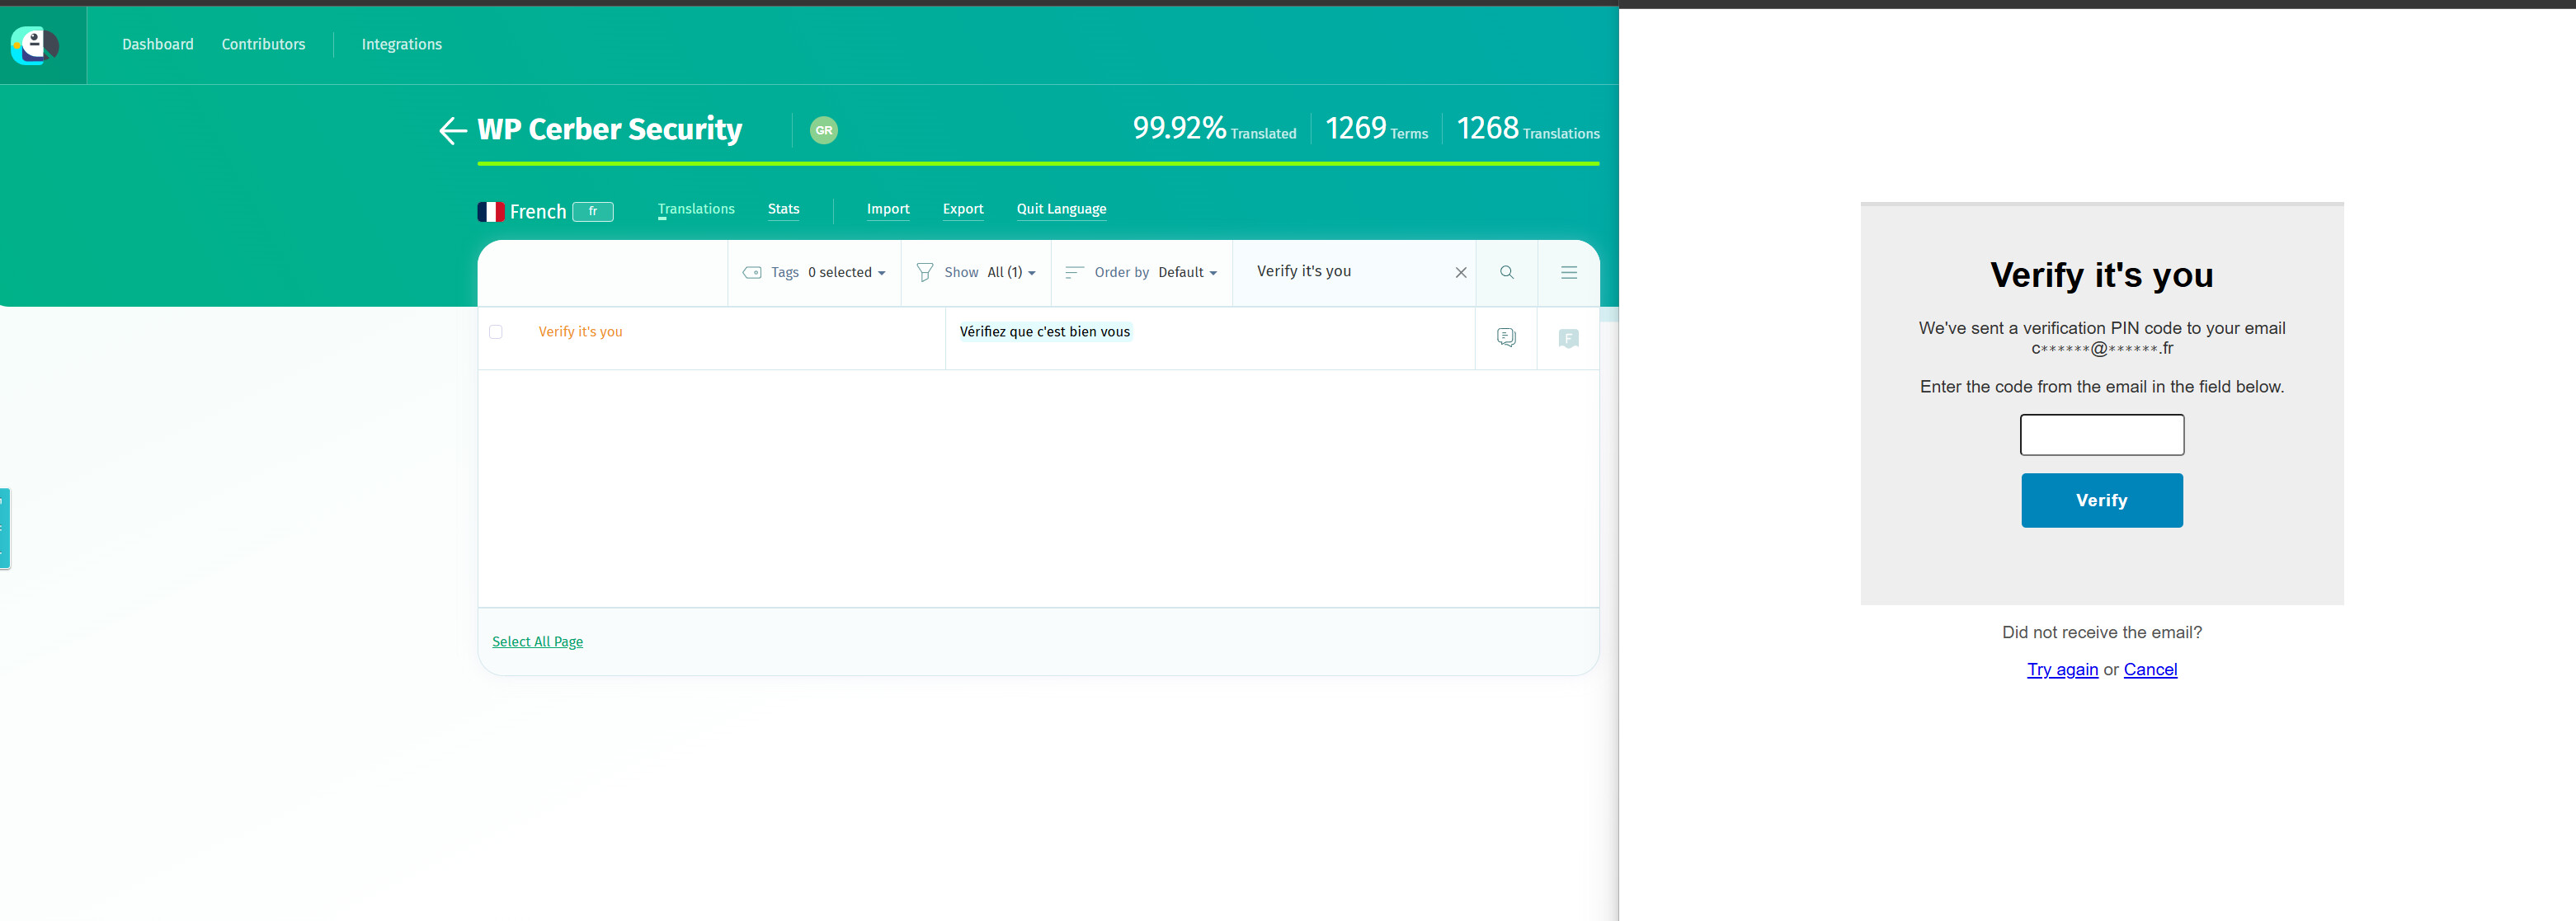Switch to the Stats tab

click(783, 209)
